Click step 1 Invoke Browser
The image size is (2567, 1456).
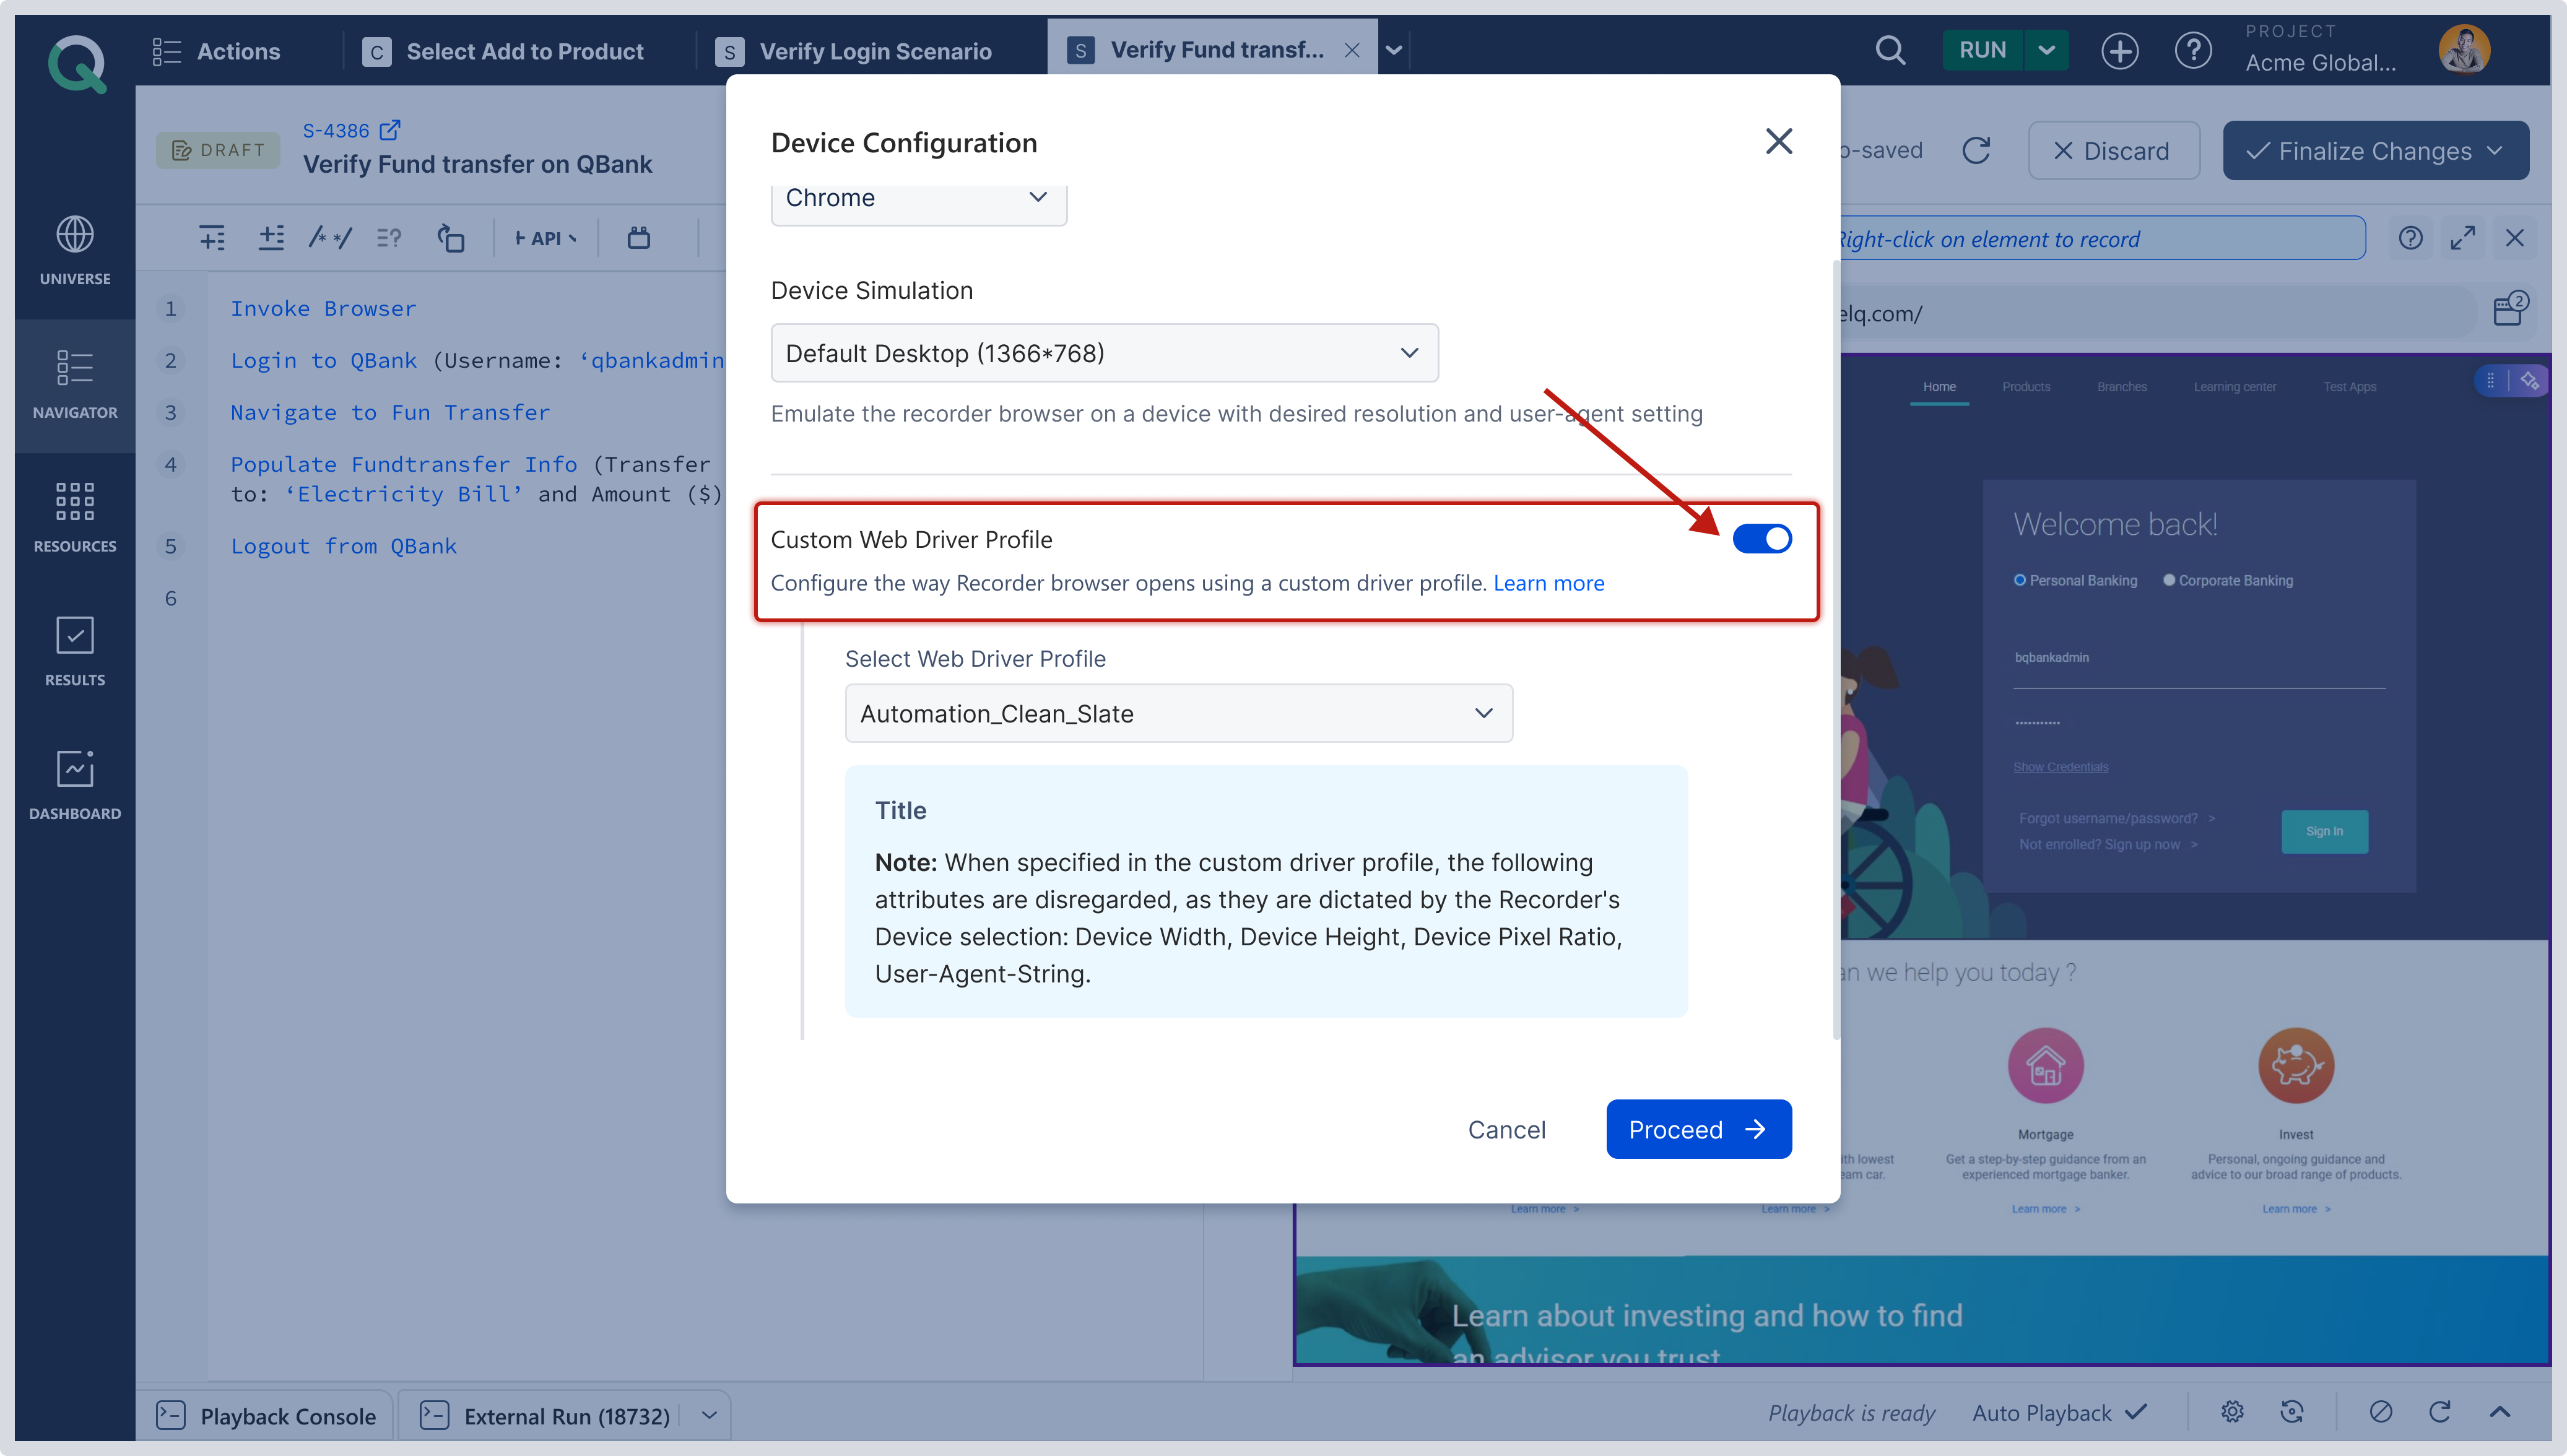(x=323, y=308)
